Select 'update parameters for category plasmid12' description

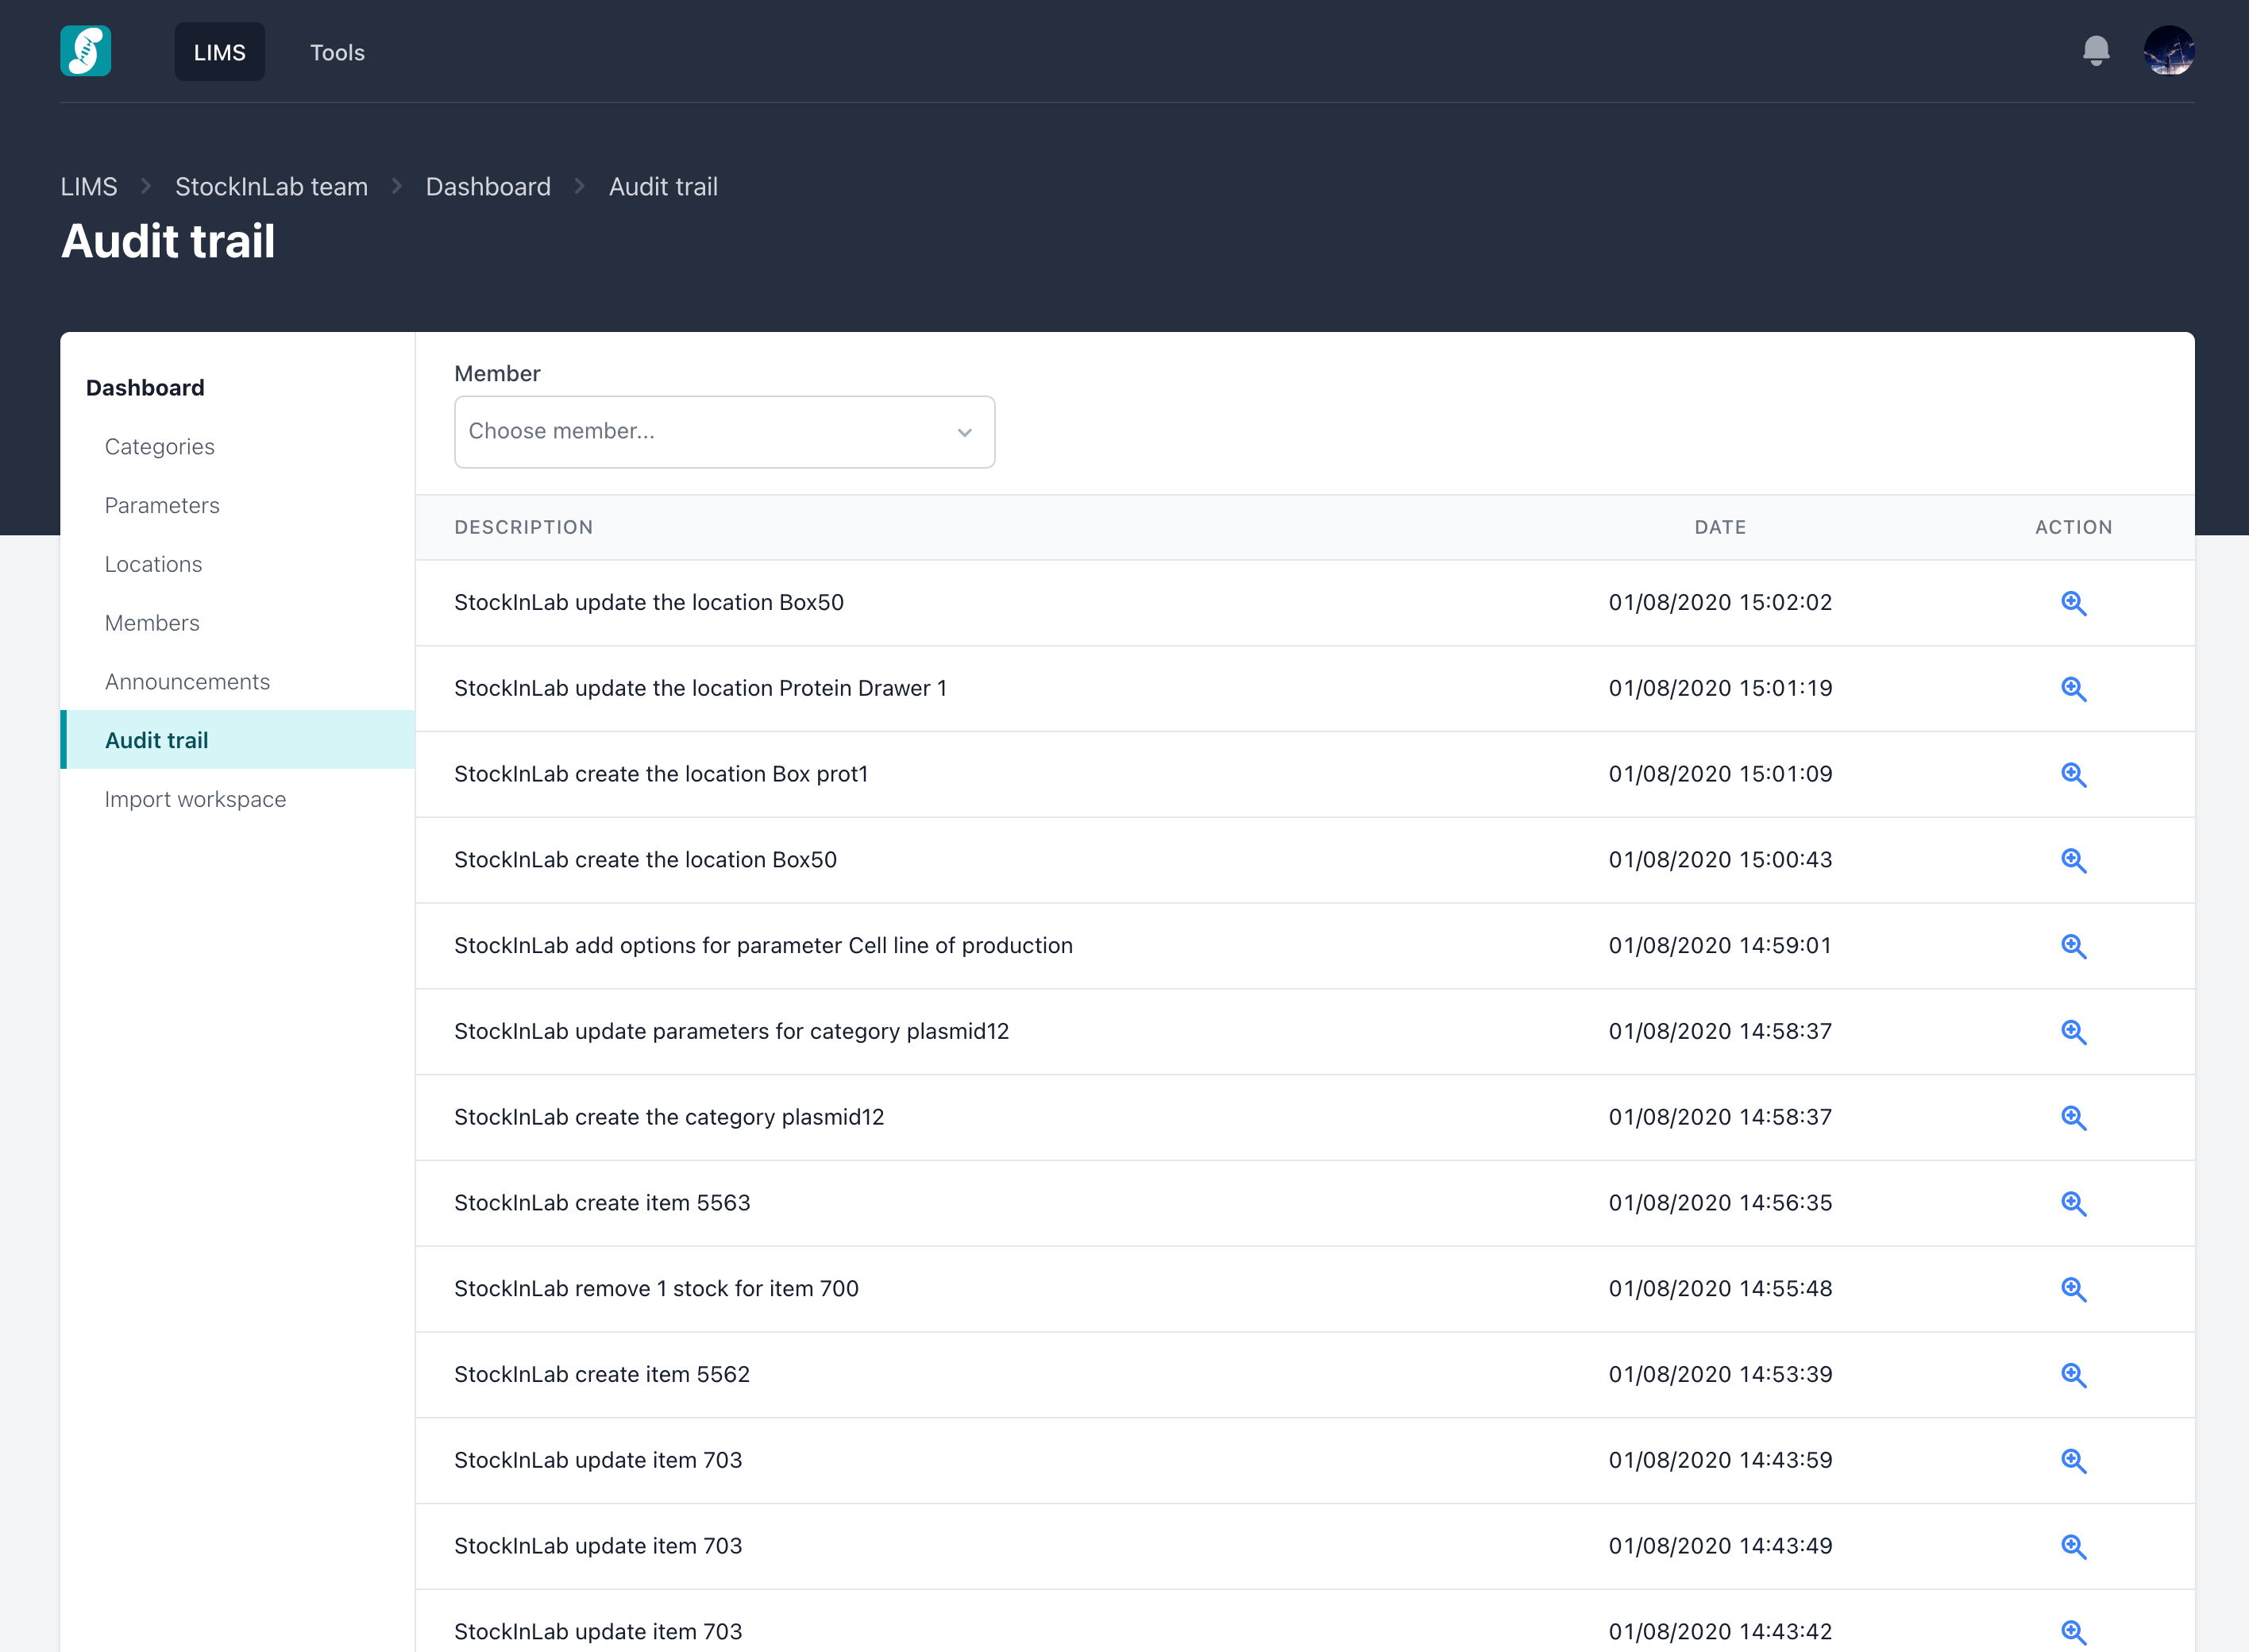click(x=731, y=1032)
